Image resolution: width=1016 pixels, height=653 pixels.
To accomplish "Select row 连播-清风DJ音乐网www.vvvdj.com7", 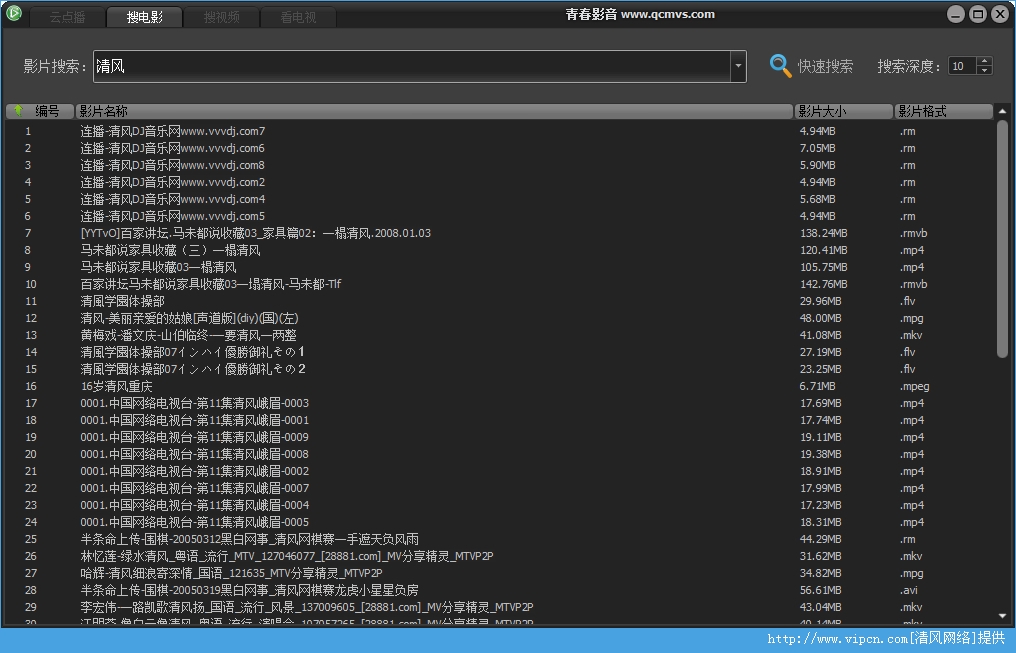I will tap(499, 131).
